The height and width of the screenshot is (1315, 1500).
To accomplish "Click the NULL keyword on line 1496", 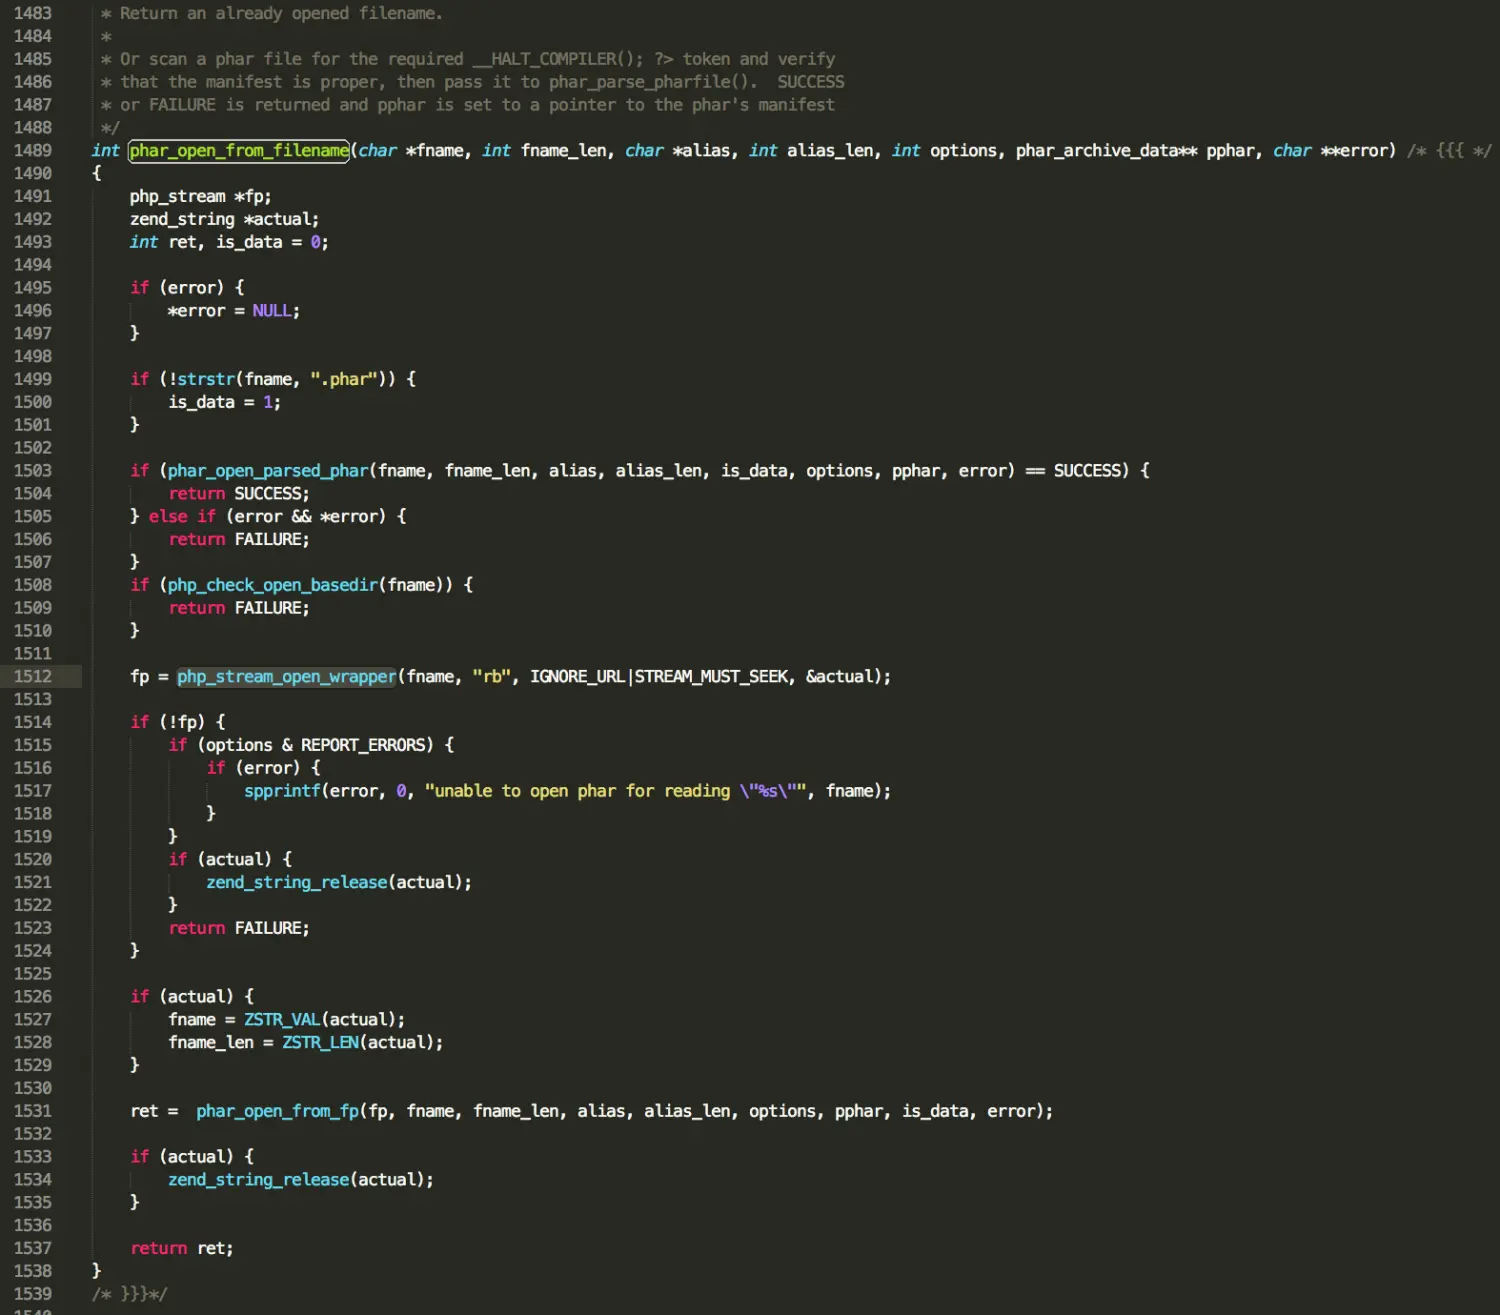I will click(x=271, y=311).
